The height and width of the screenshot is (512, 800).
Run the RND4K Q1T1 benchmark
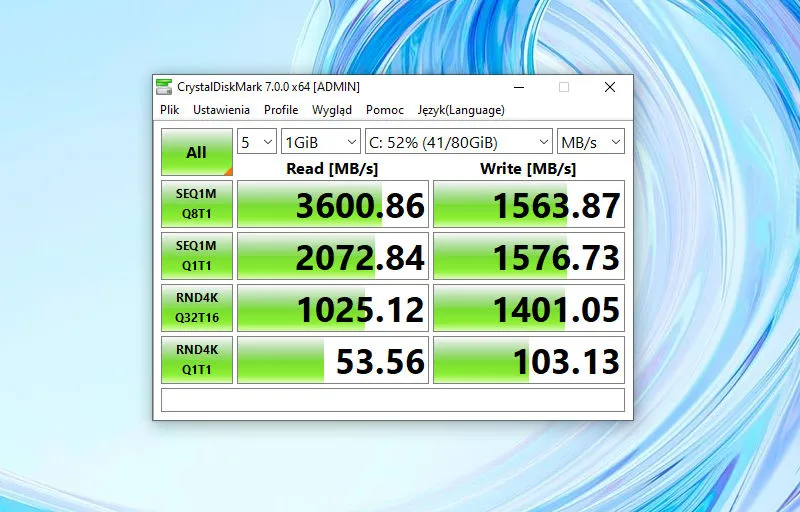click(x=197, y=360)
